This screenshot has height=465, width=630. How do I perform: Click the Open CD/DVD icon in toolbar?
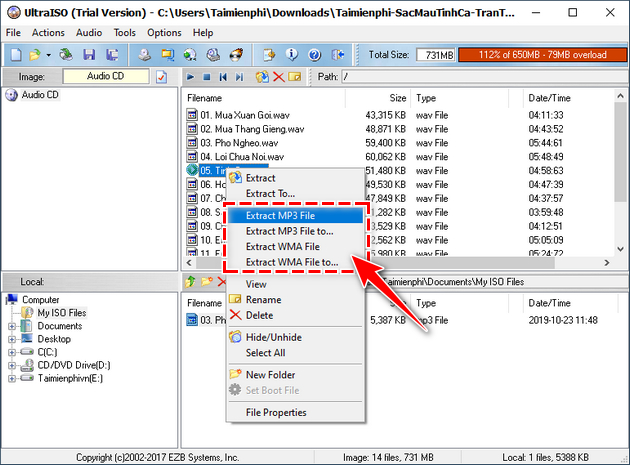(x=66, y=55)
